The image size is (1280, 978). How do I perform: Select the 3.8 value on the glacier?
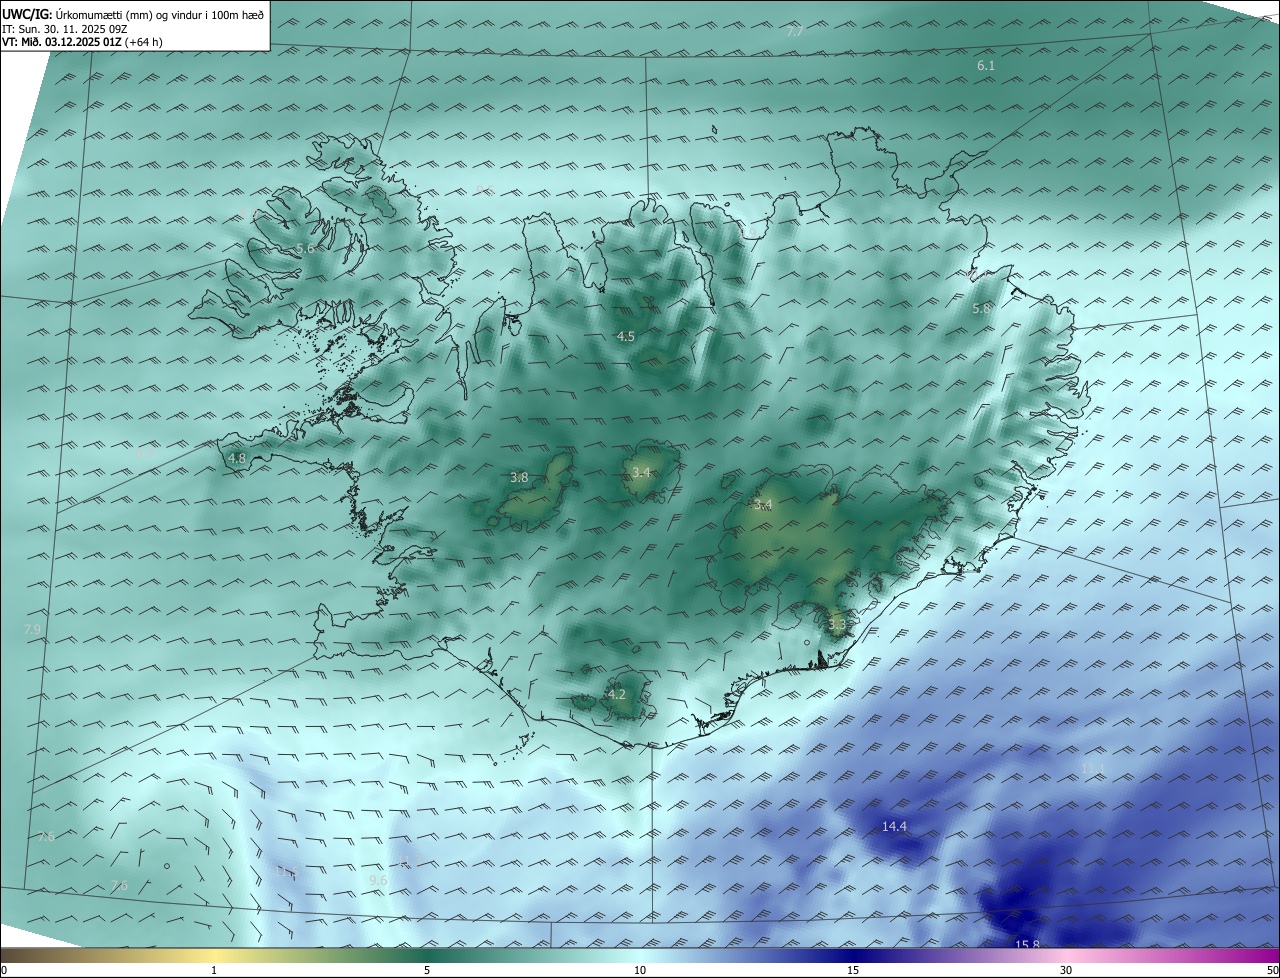pyautogui.click(x=519, y=478)
